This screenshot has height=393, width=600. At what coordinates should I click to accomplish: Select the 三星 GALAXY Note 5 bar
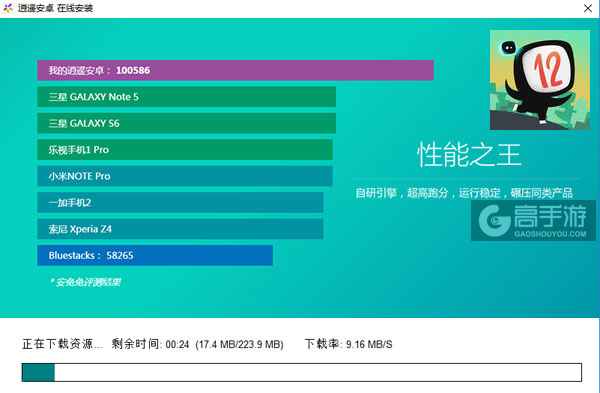pyautogui.click(x=186, y=97)
